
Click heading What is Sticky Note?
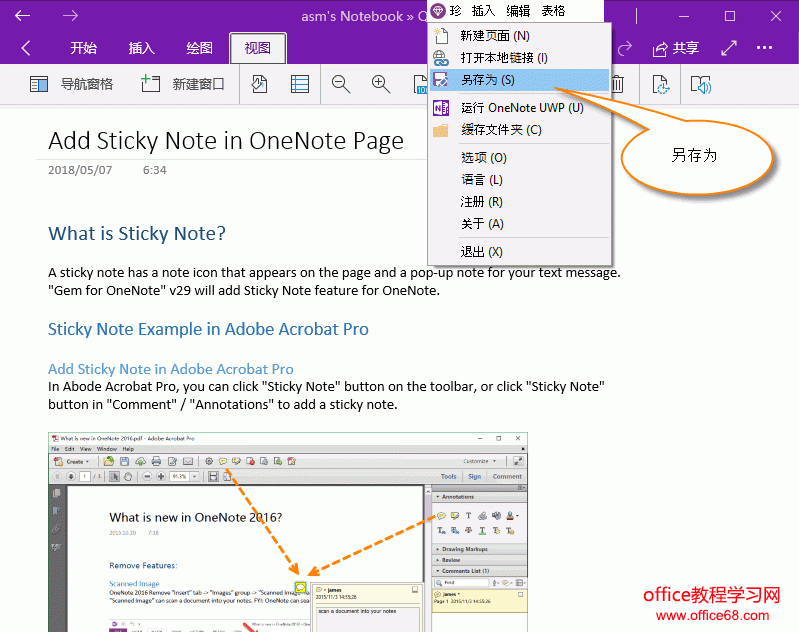pyautogui.click(x=137, y=233)
